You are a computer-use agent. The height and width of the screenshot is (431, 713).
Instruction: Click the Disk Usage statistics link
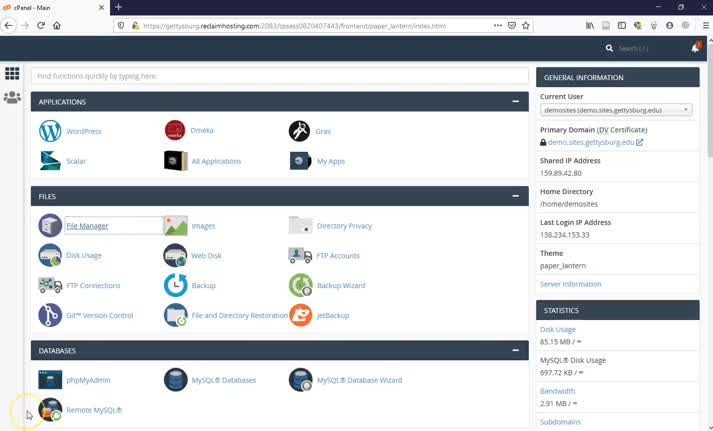558,330
